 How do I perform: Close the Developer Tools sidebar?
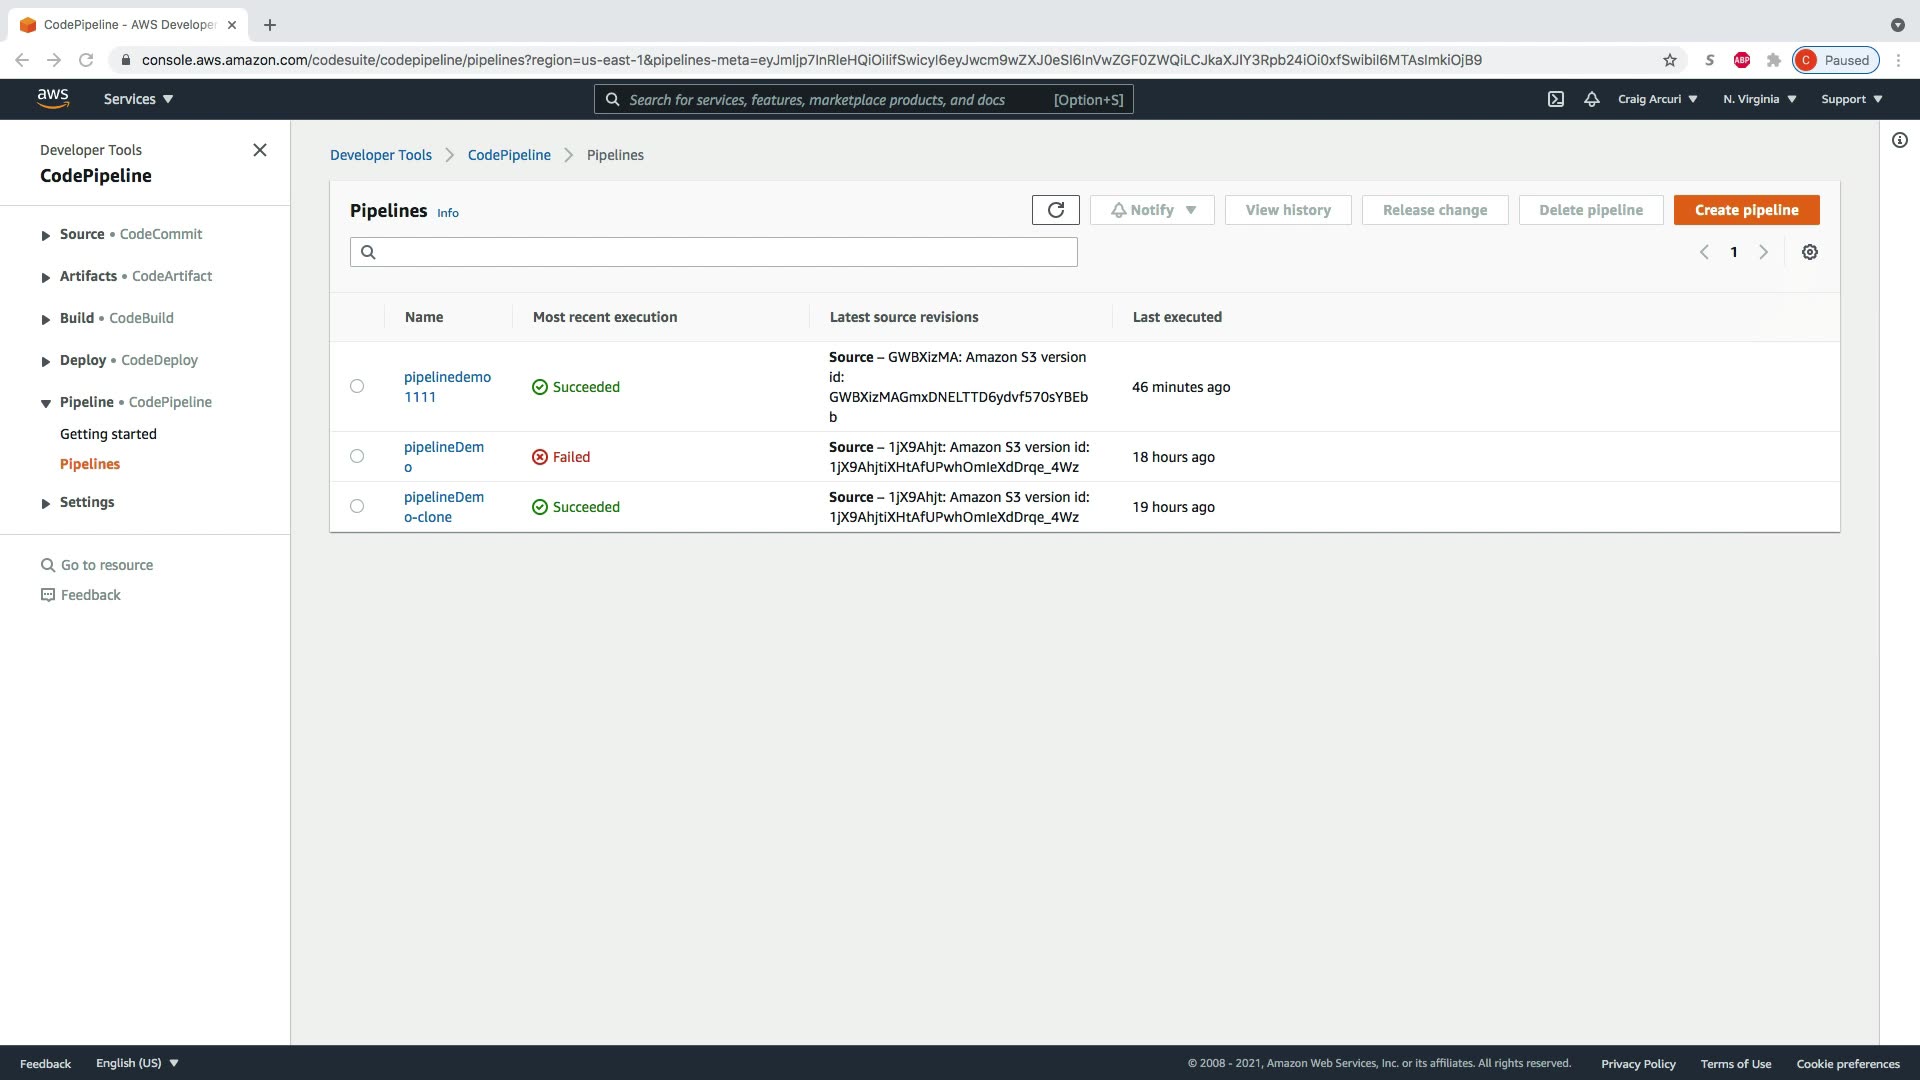260,150
